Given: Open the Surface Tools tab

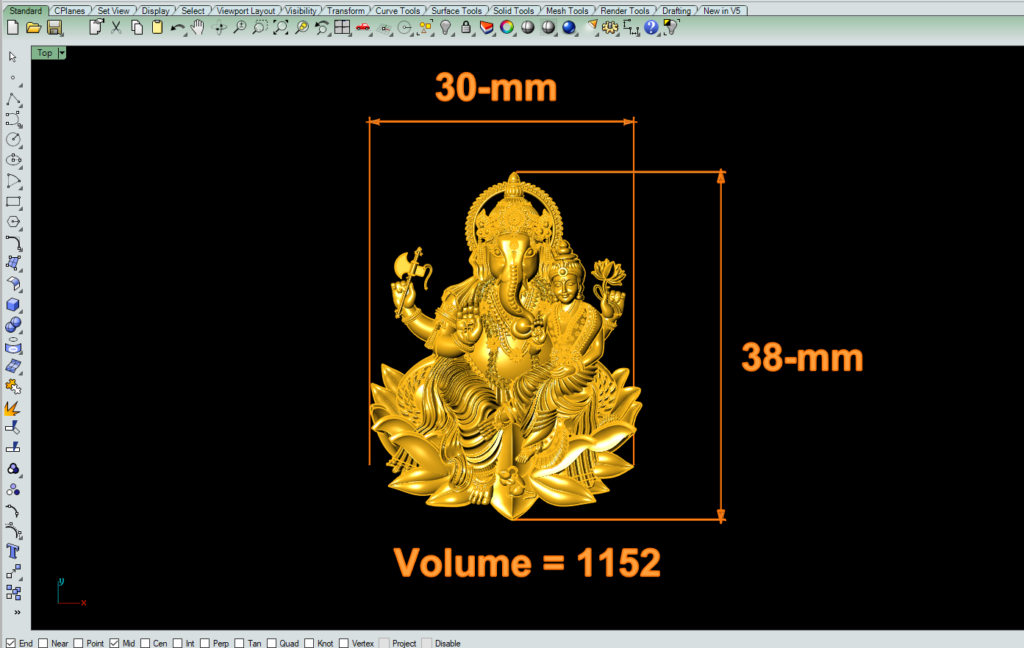Looking at the screenshot, I should click(456, 10).
